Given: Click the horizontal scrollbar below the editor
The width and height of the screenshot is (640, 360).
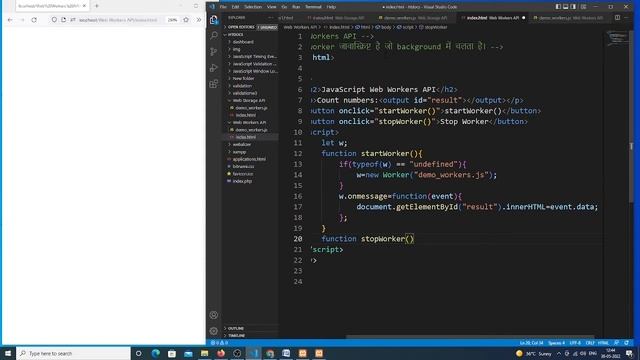Looking at the screenshot, I should point(469,337).
